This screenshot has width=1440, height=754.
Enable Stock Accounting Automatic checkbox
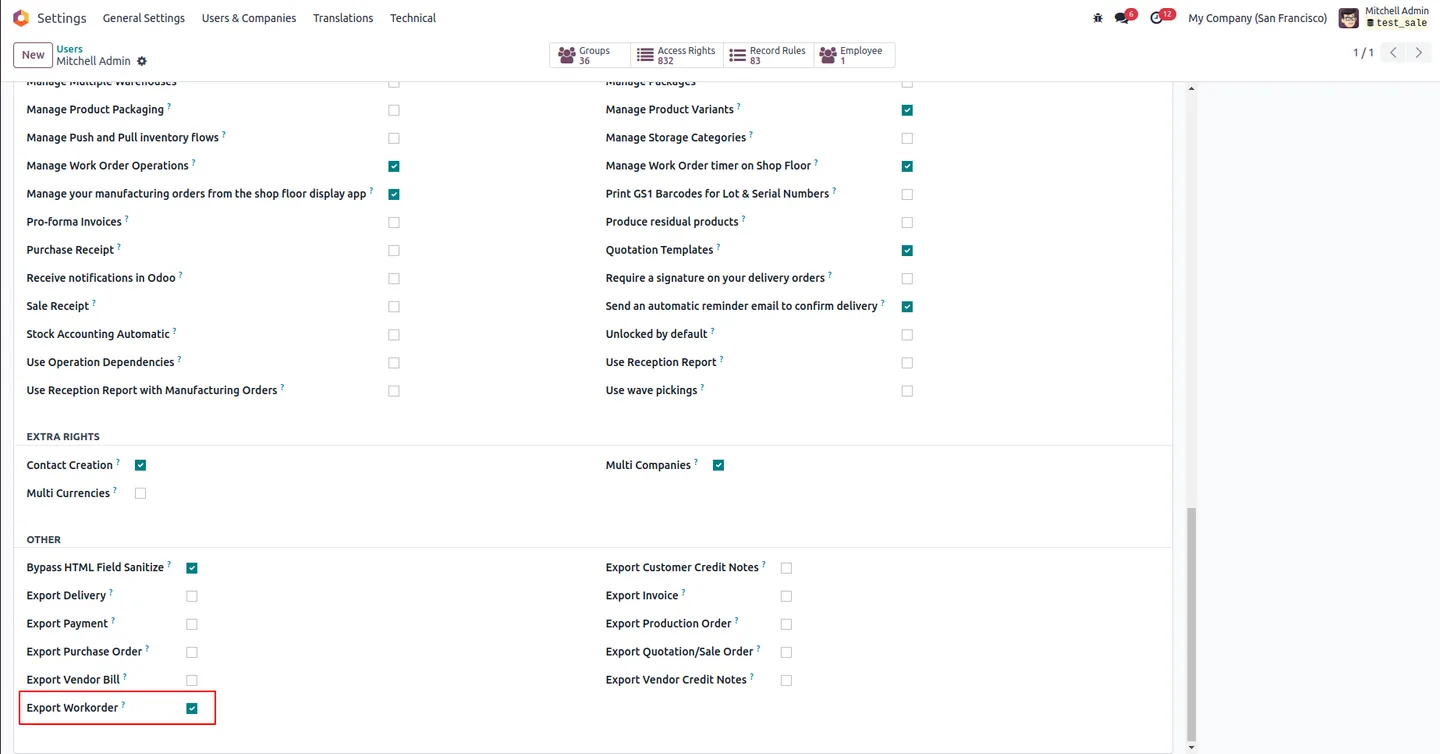pyautogui.click(x=394, y=335)
